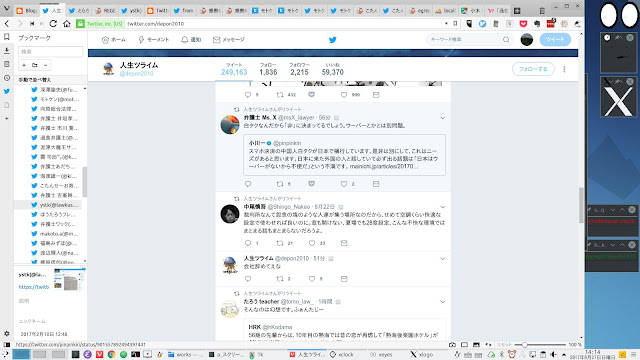Open @msX_lawyer profile link

pyautogui.click(x=296, y=118)
